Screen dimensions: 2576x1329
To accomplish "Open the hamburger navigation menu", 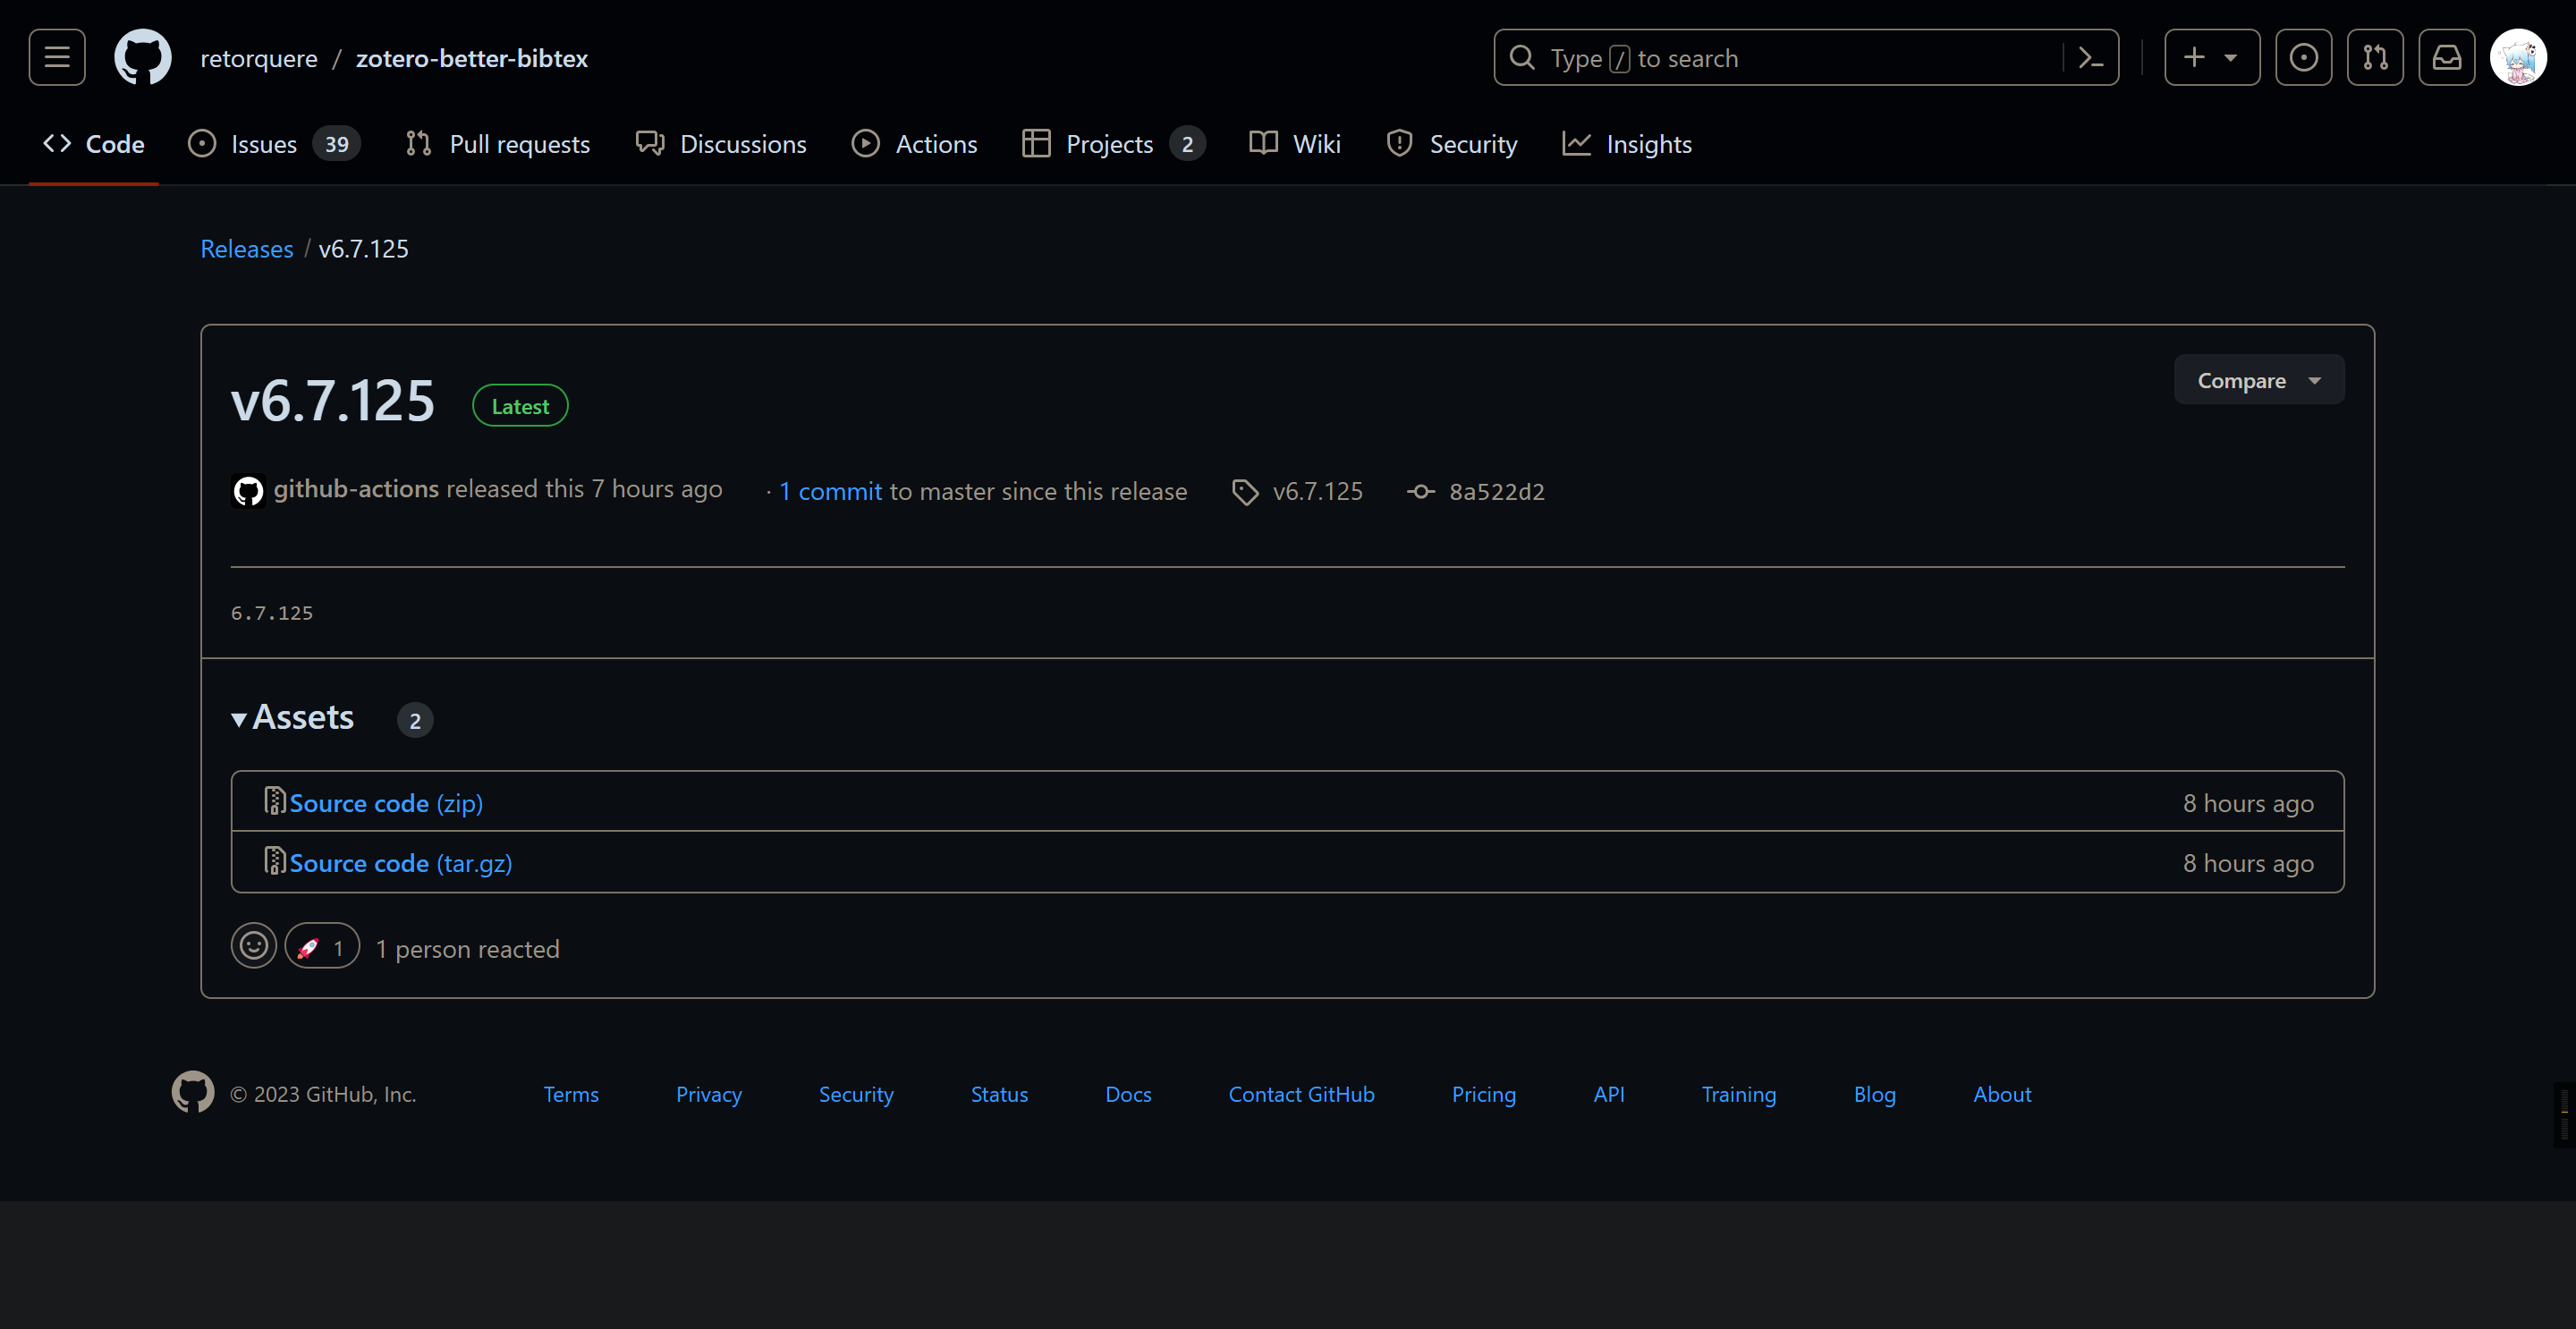I will (57, 57).
